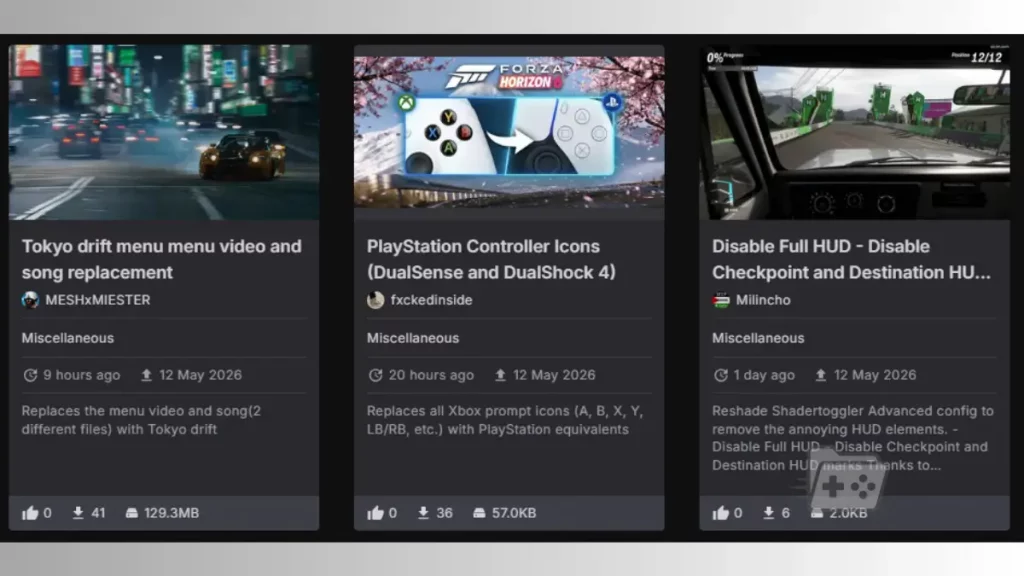Click download icon next to 36

pyautogui.click(x=423, y=513)
